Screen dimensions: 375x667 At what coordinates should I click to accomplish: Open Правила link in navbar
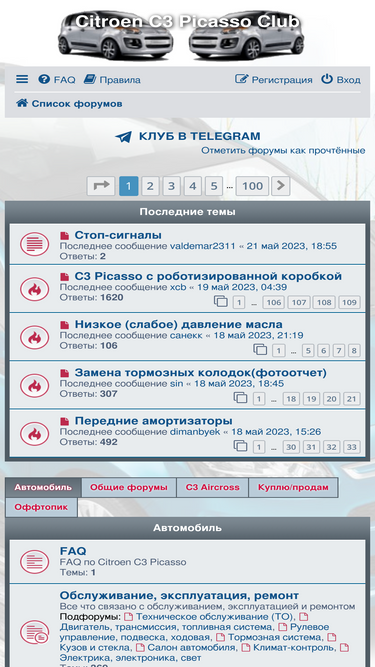pos(120,80)
